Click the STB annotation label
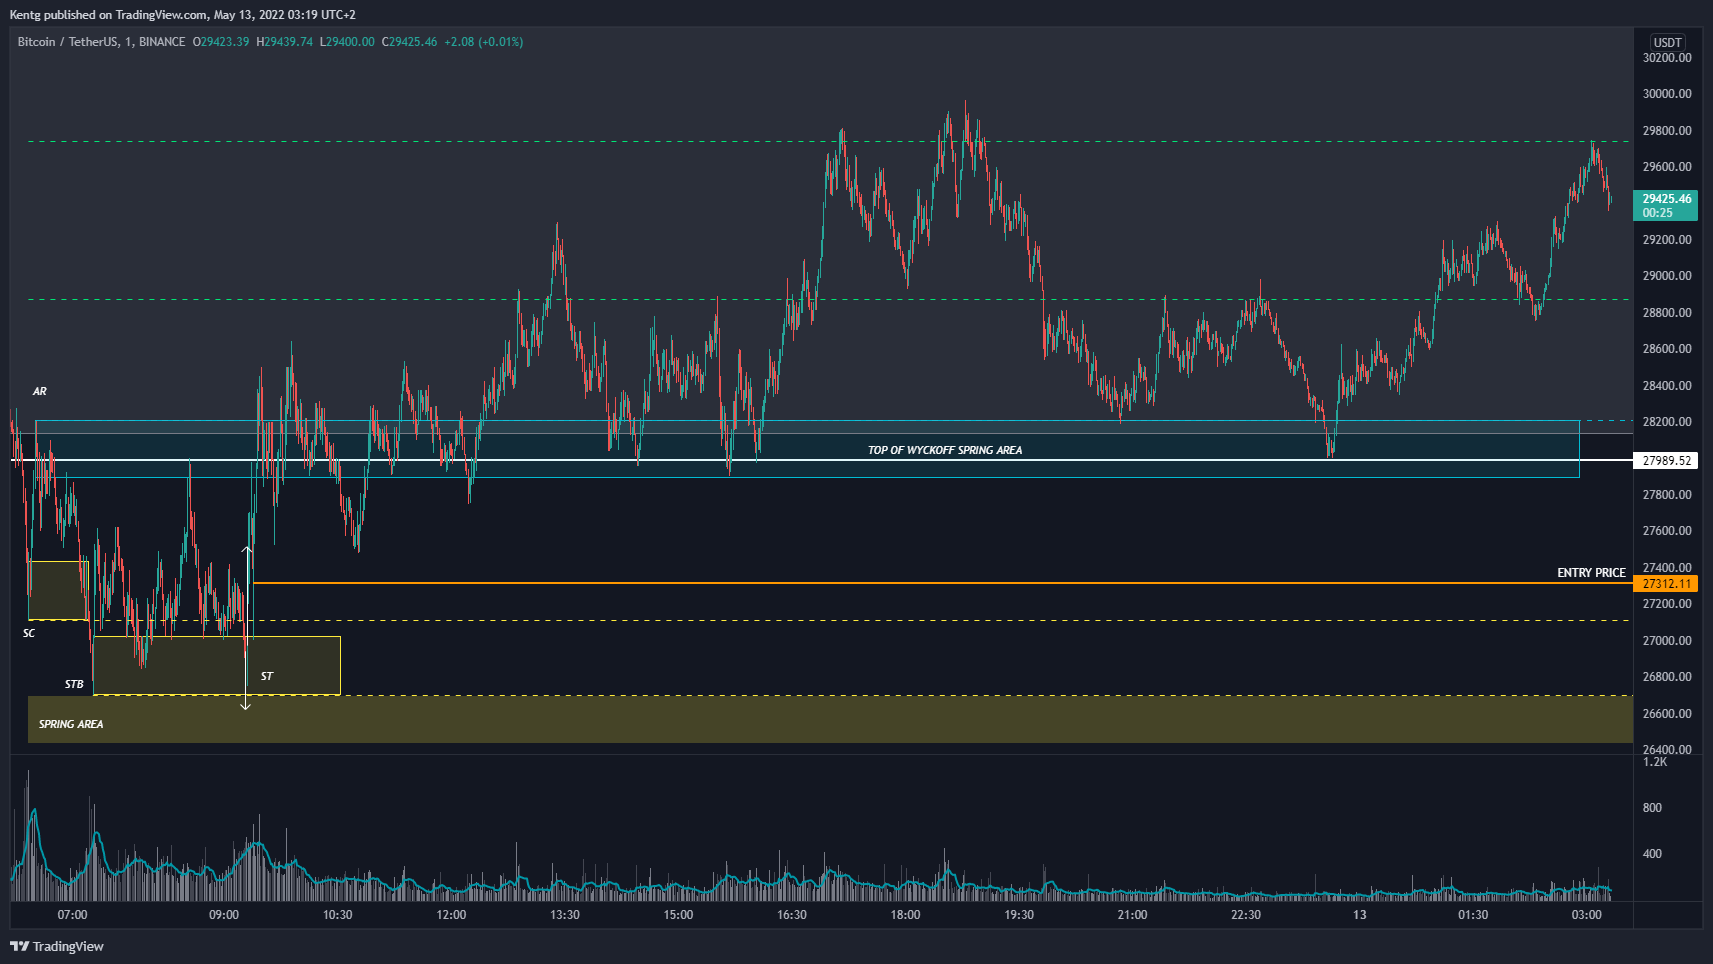This screenshot has height=964, width=1713. tap(74, 684)
